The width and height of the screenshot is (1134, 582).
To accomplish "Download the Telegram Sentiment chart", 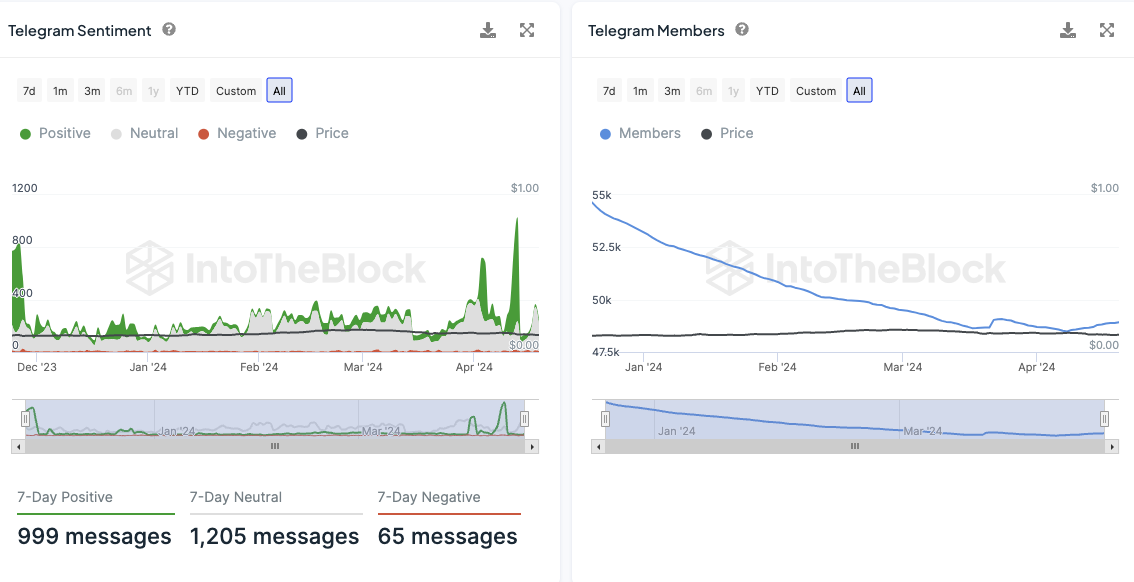I will coord(488,30).
